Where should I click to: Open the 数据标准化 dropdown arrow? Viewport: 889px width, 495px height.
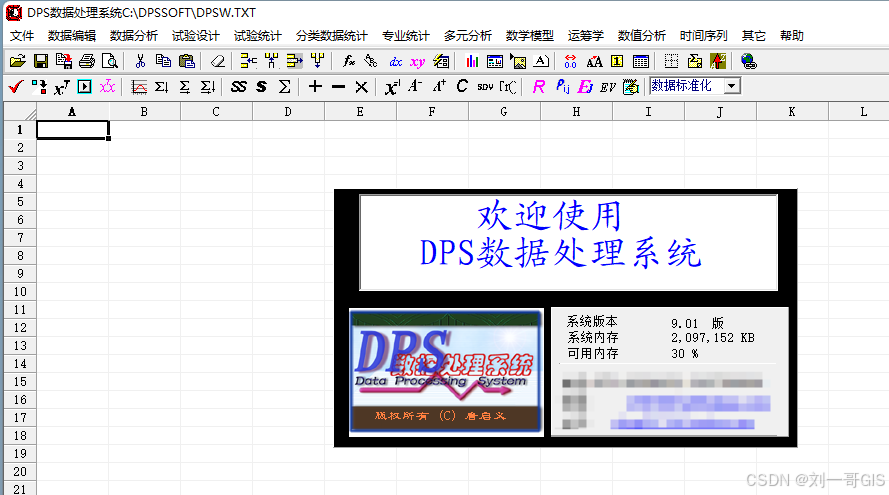click(732, 86)
